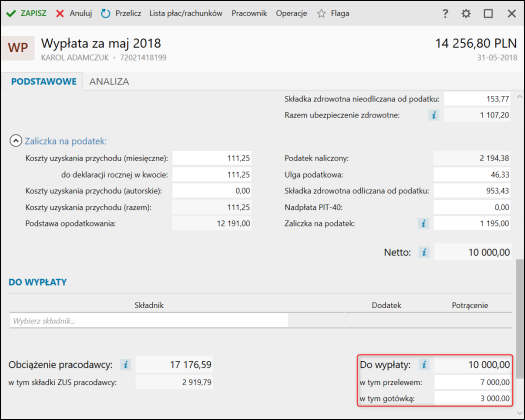525x420 pixels.
Task: Click the Przelicz refresh icon
Action: point(105,13)
